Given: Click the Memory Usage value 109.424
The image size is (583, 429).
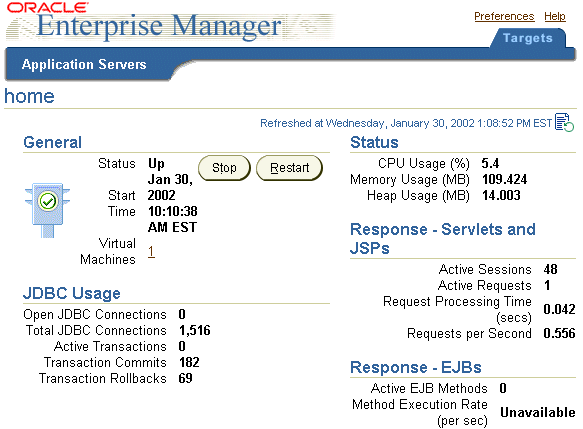Looking at the screenshot, I should point(505,179).
